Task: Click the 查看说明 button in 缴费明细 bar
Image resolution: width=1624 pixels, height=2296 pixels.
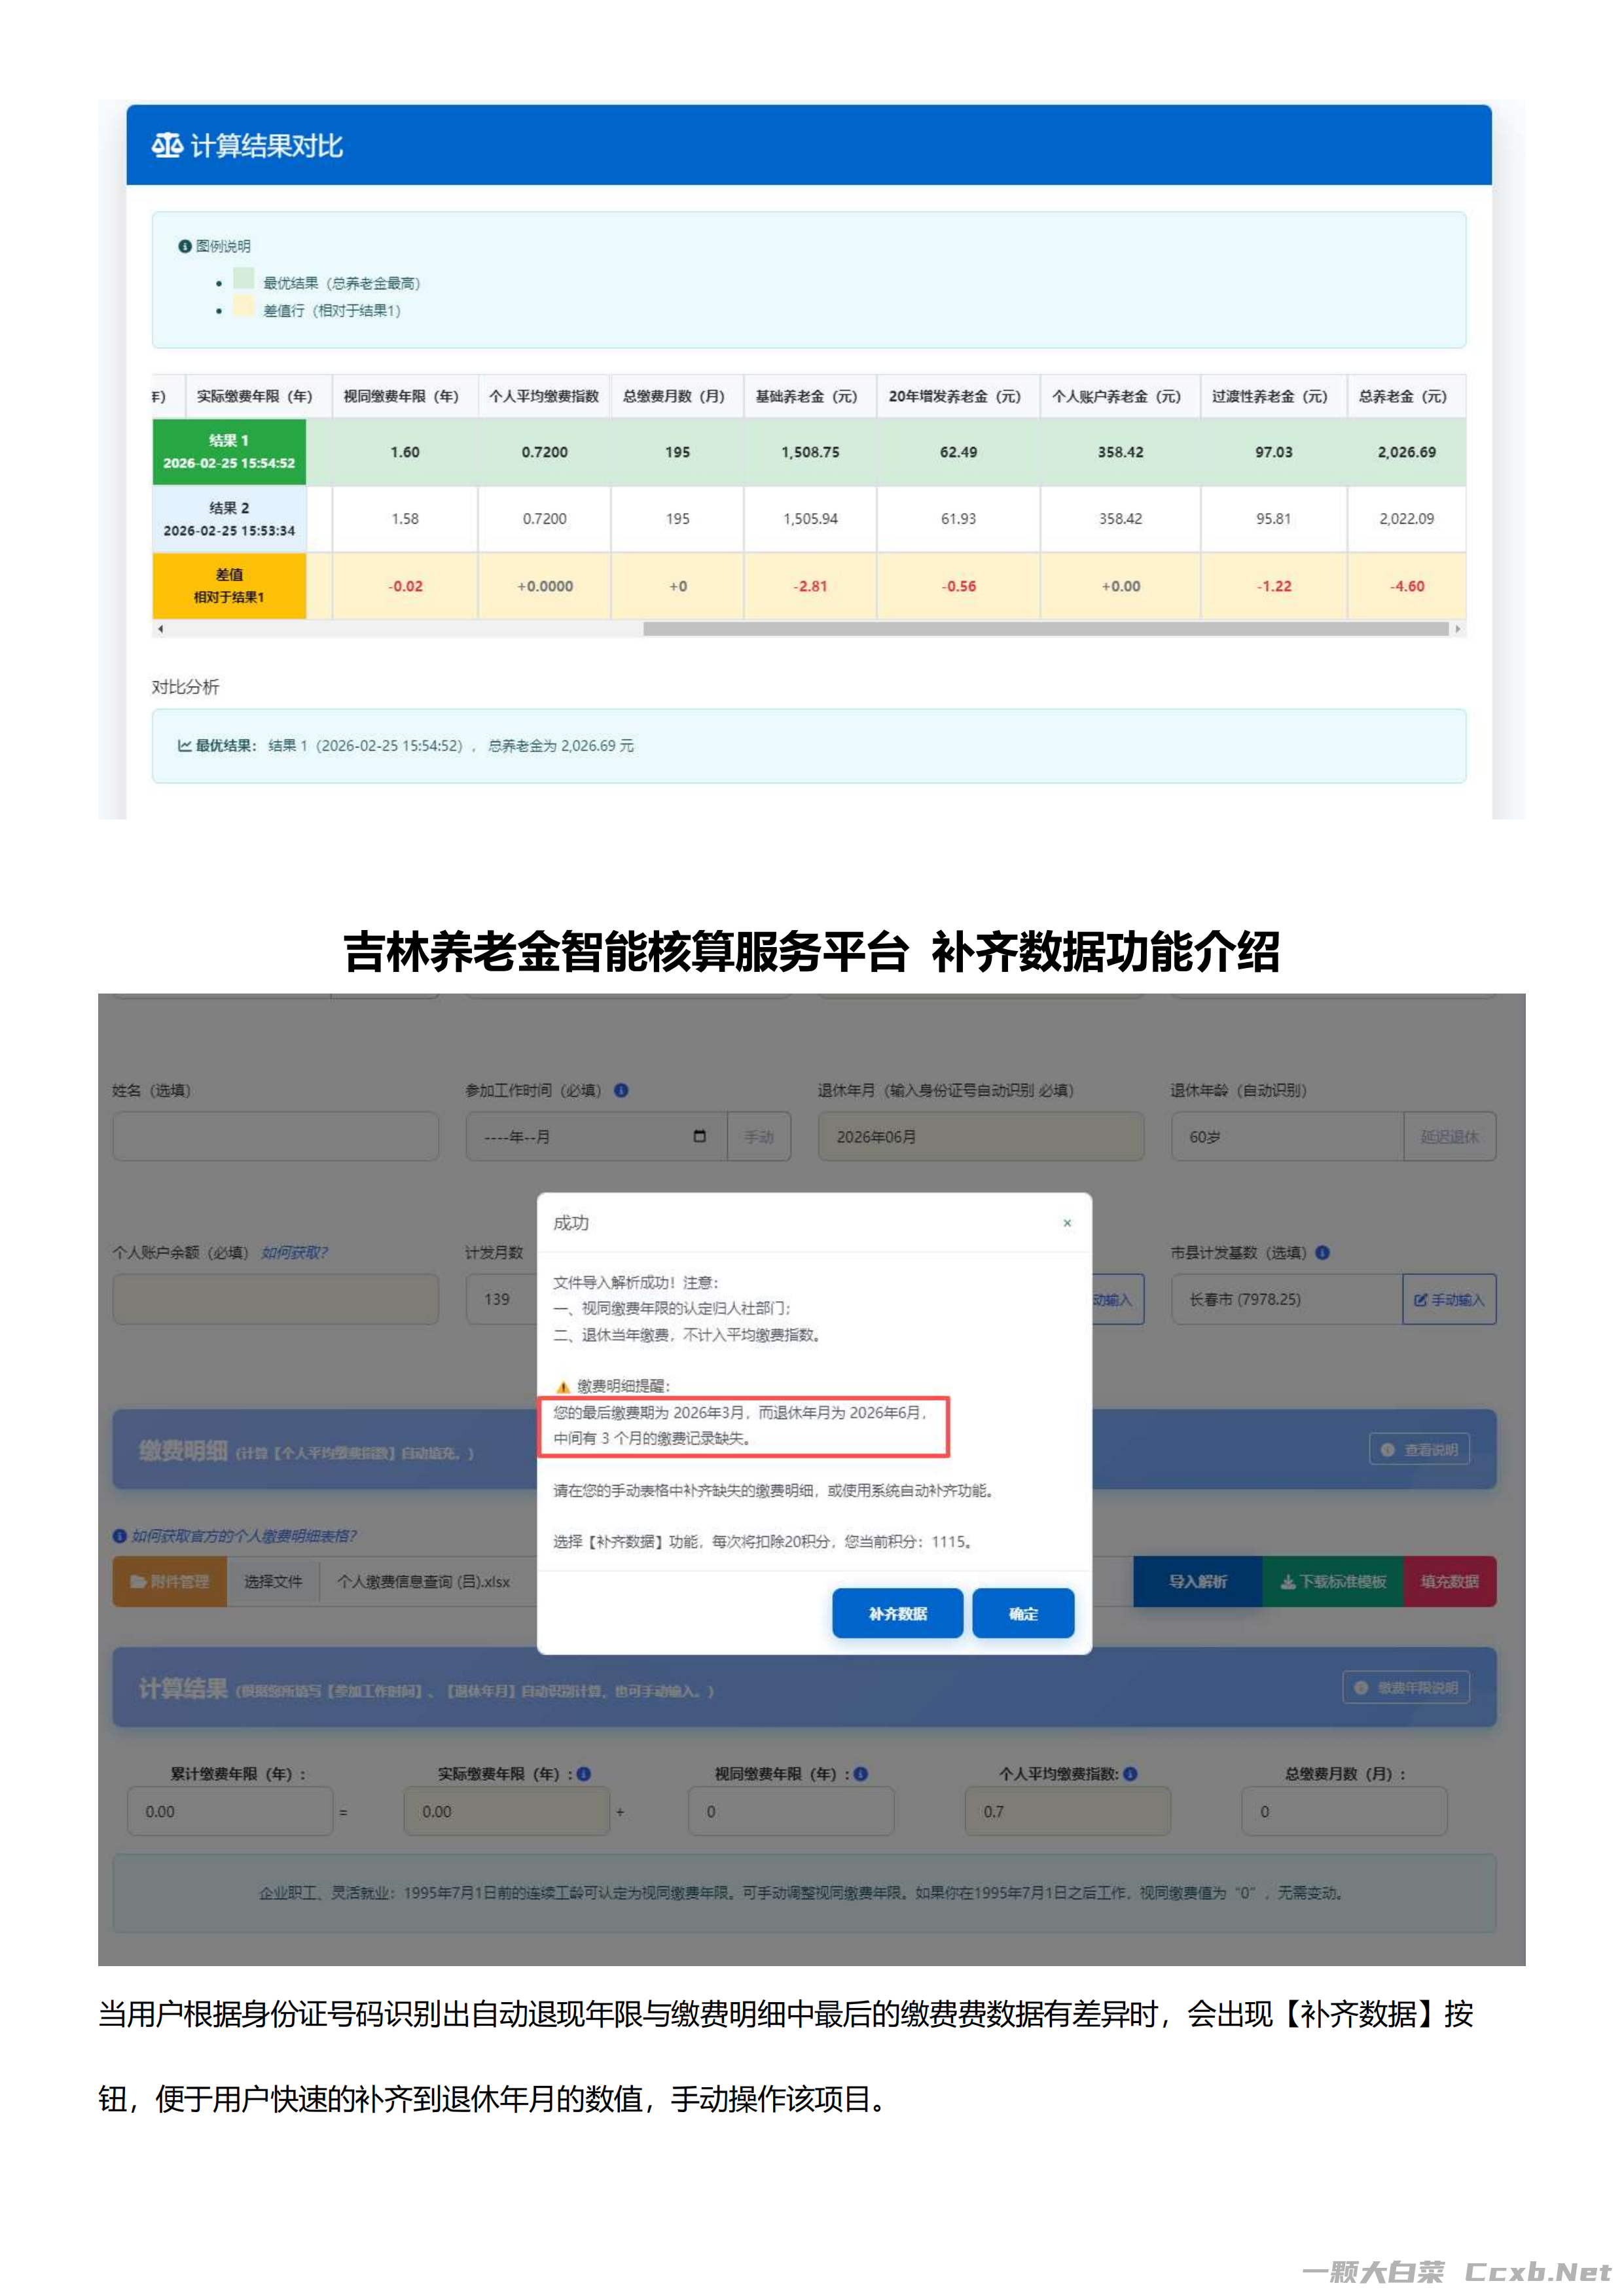Action: 1419,1449
